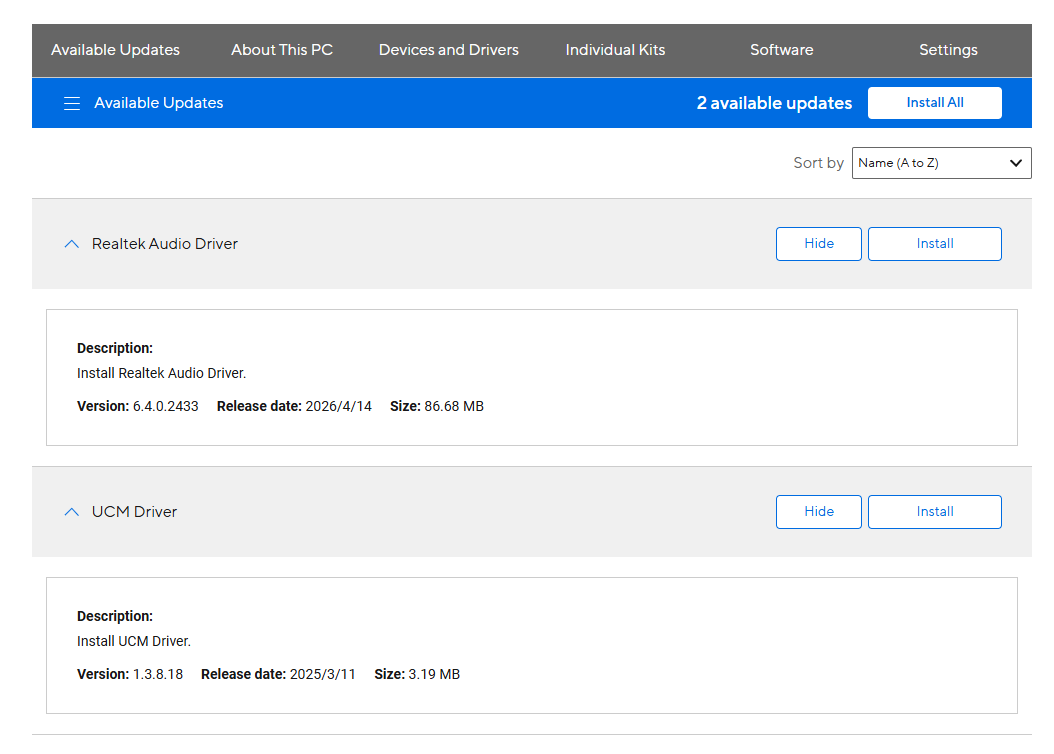This screenshot has height=754, width=1054.
Task: Click Install All button
Action: (x=934, y=103)
